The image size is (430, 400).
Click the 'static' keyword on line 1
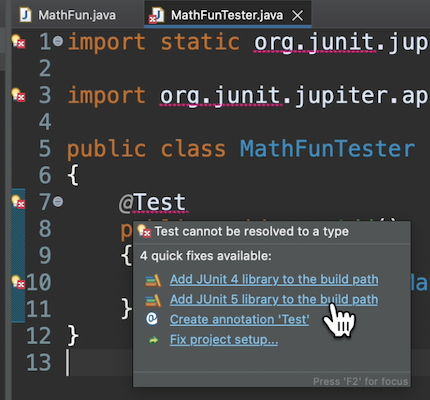tap(200, 42)
